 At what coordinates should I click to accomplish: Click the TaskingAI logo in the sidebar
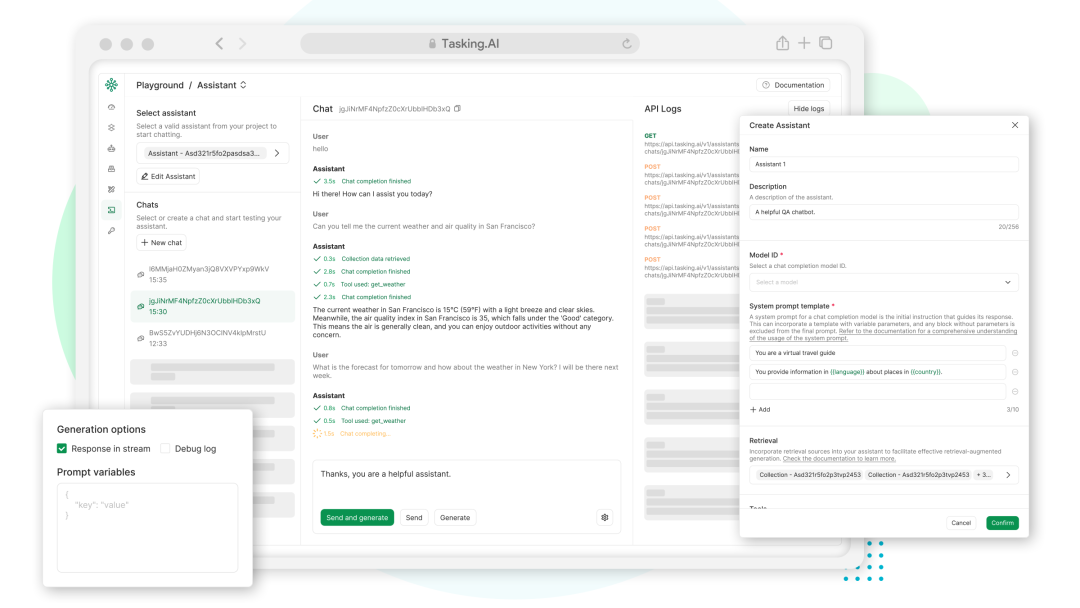[x=111, y=85]
